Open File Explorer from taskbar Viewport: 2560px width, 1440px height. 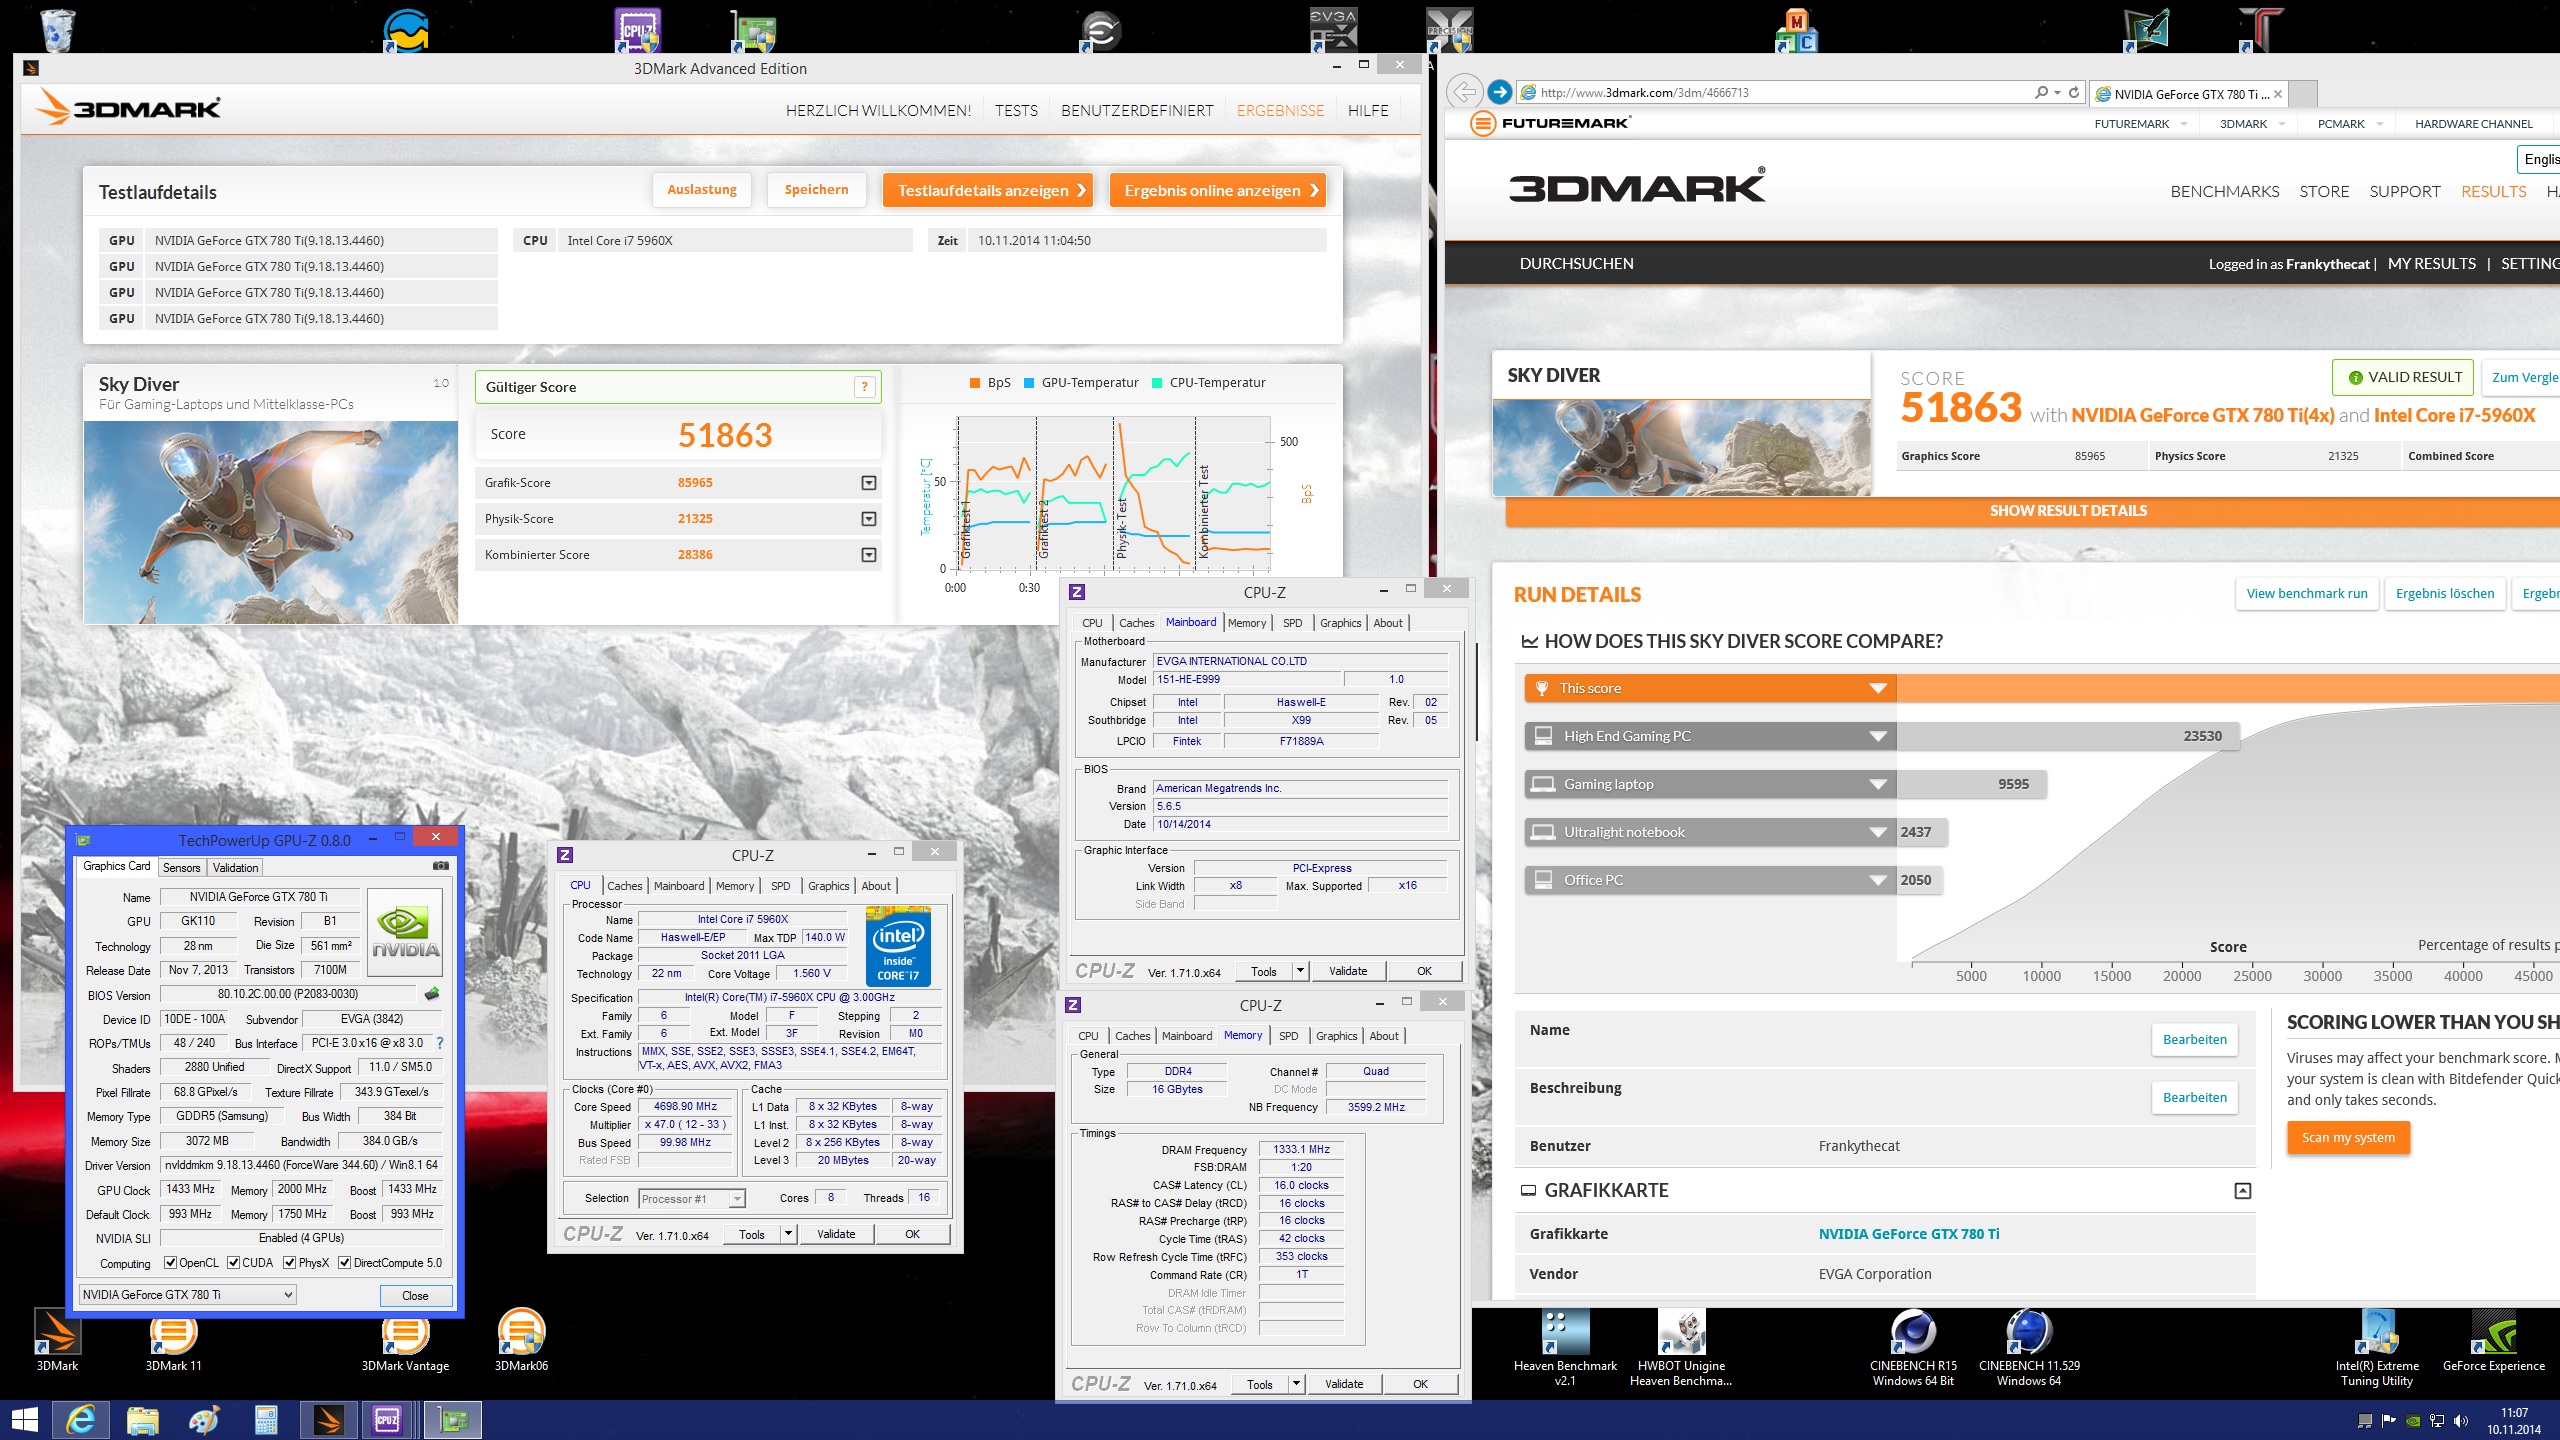(143, 1420)
